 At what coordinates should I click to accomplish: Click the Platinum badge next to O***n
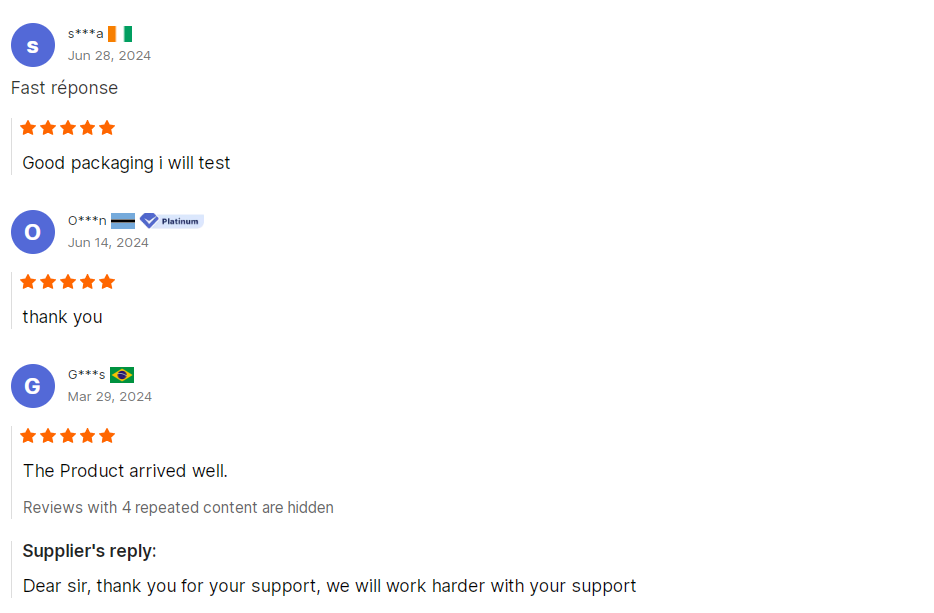(172, 221)
